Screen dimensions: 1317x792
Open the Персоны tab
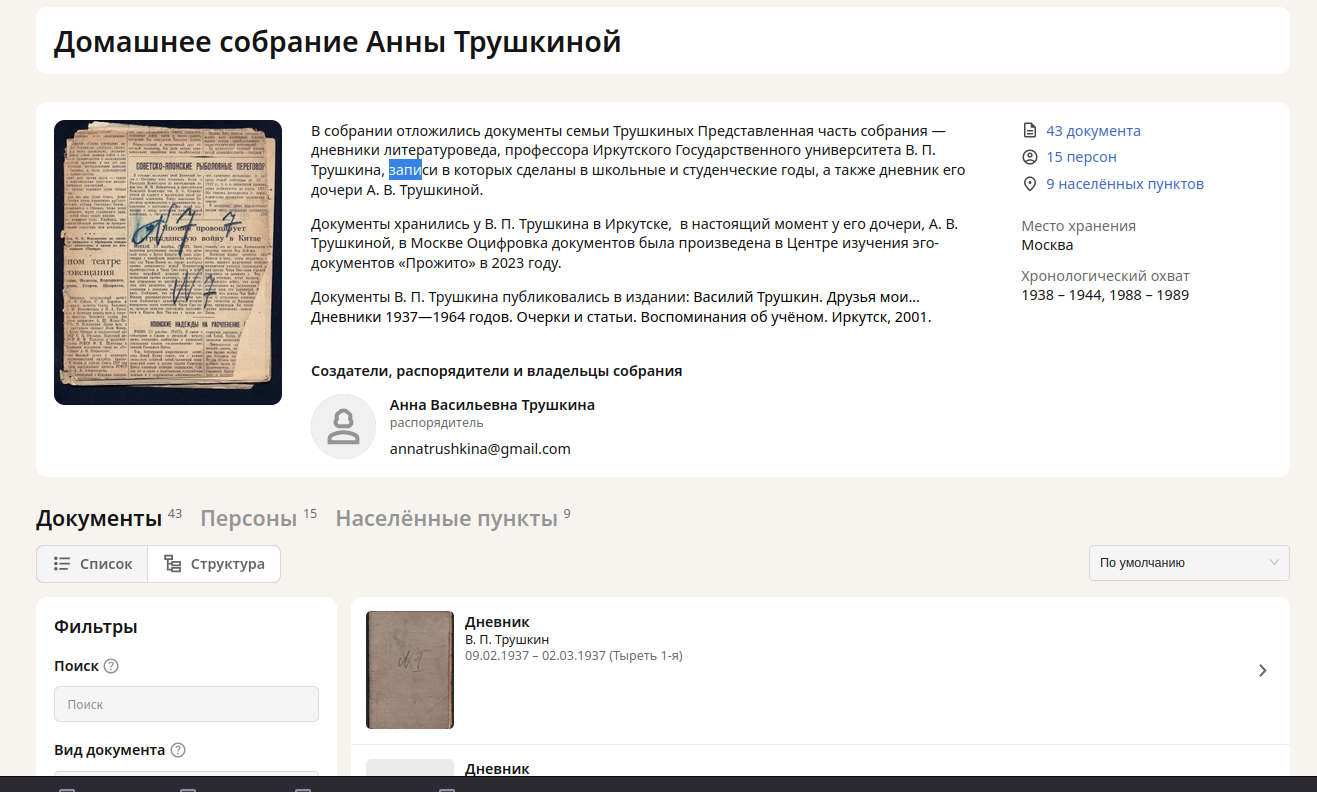[x=249, y=518]
